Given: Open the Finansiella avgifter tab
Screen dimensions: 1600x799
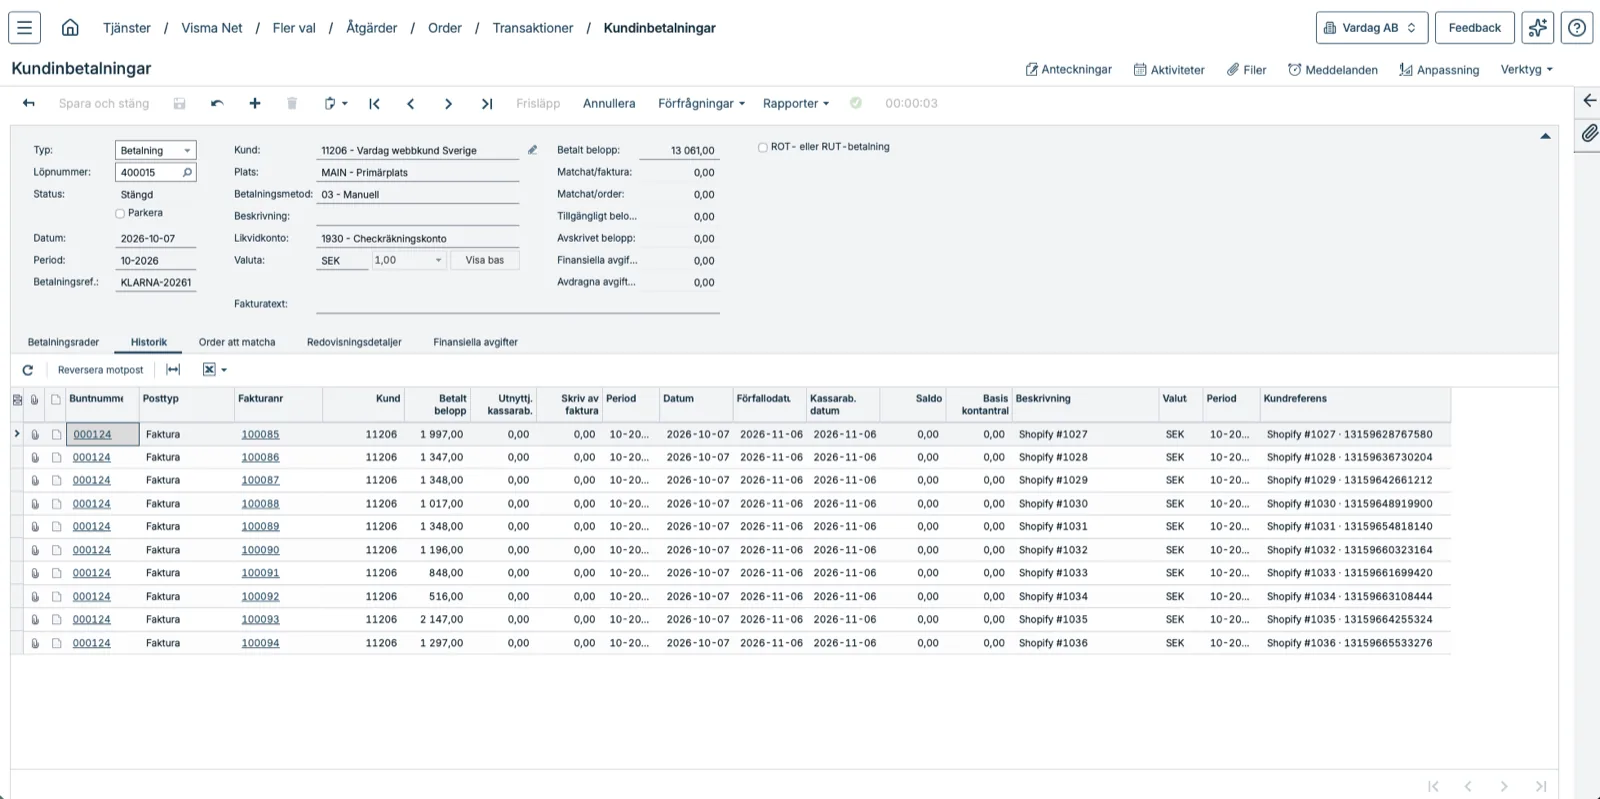Looking at the screenshot, I should tap(475, 342).
